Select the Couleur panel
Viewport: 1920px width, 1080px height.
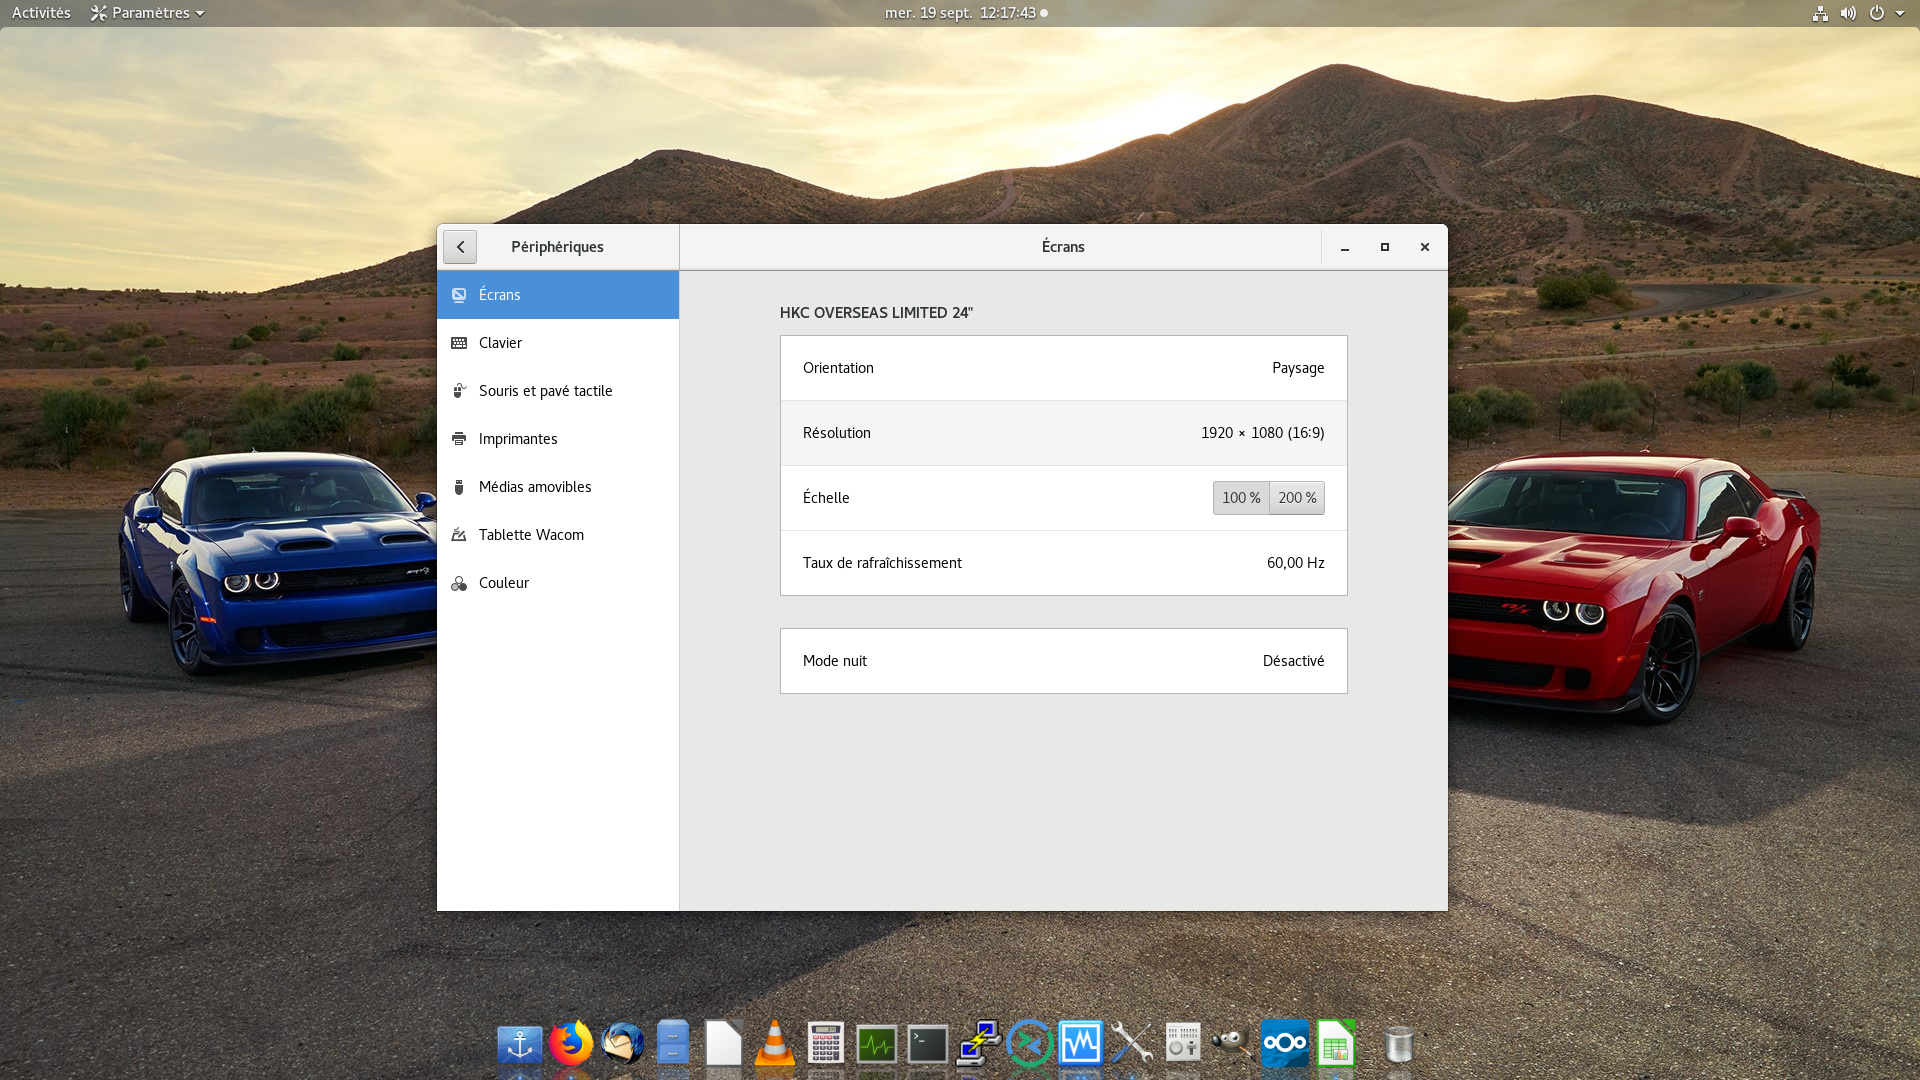tap(503, 583)
